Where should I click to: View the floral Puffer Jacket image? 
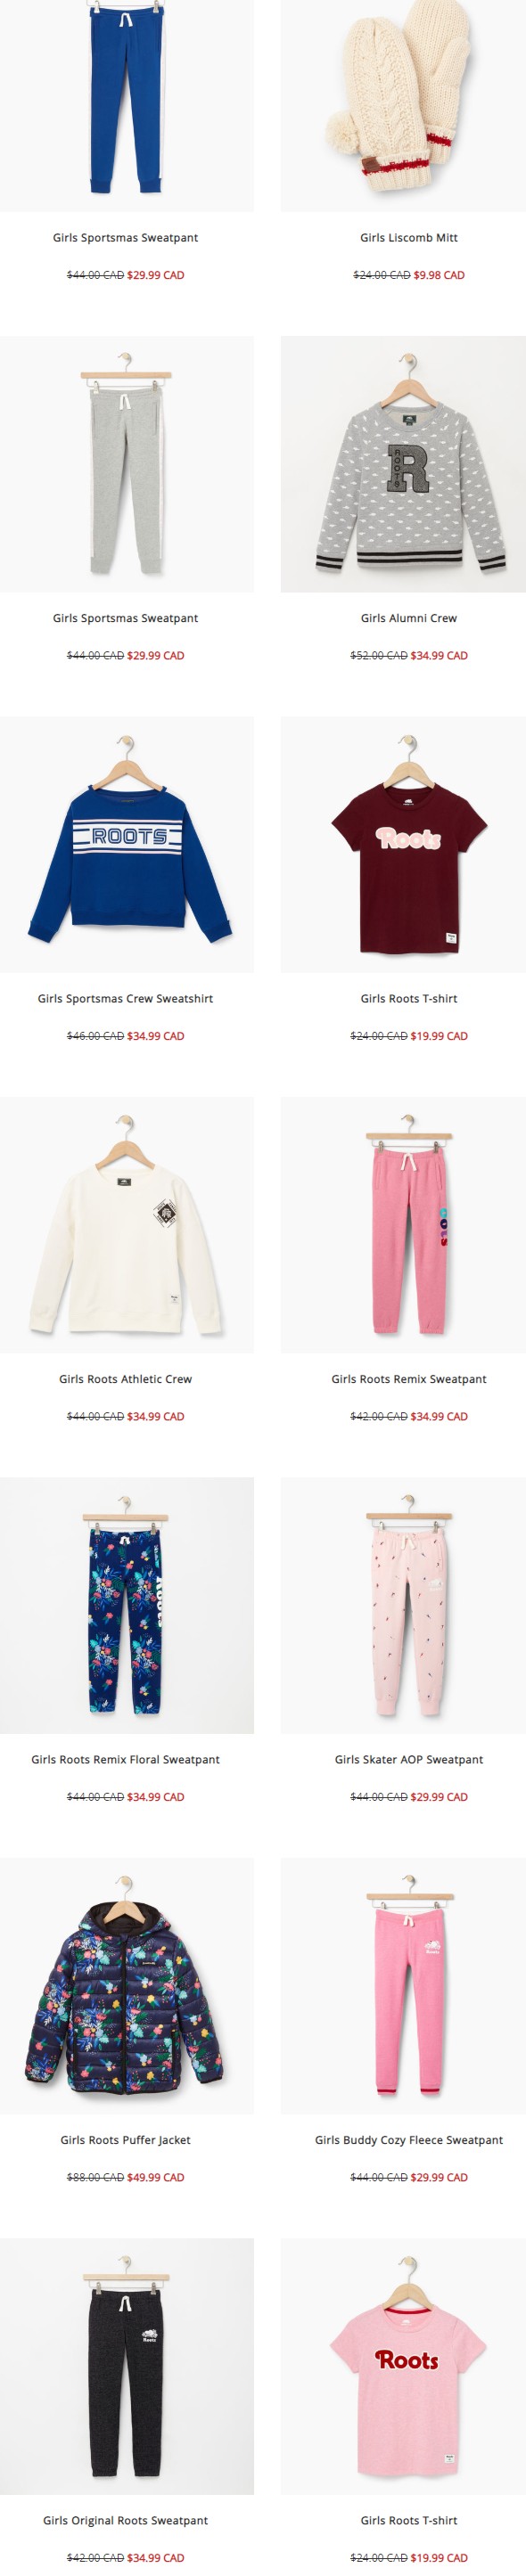click(x=127, y=1986)
